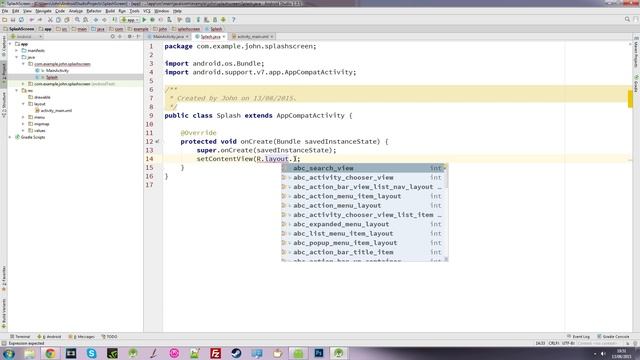
Task: Open the Refactor menu
Action: [93, 11]
